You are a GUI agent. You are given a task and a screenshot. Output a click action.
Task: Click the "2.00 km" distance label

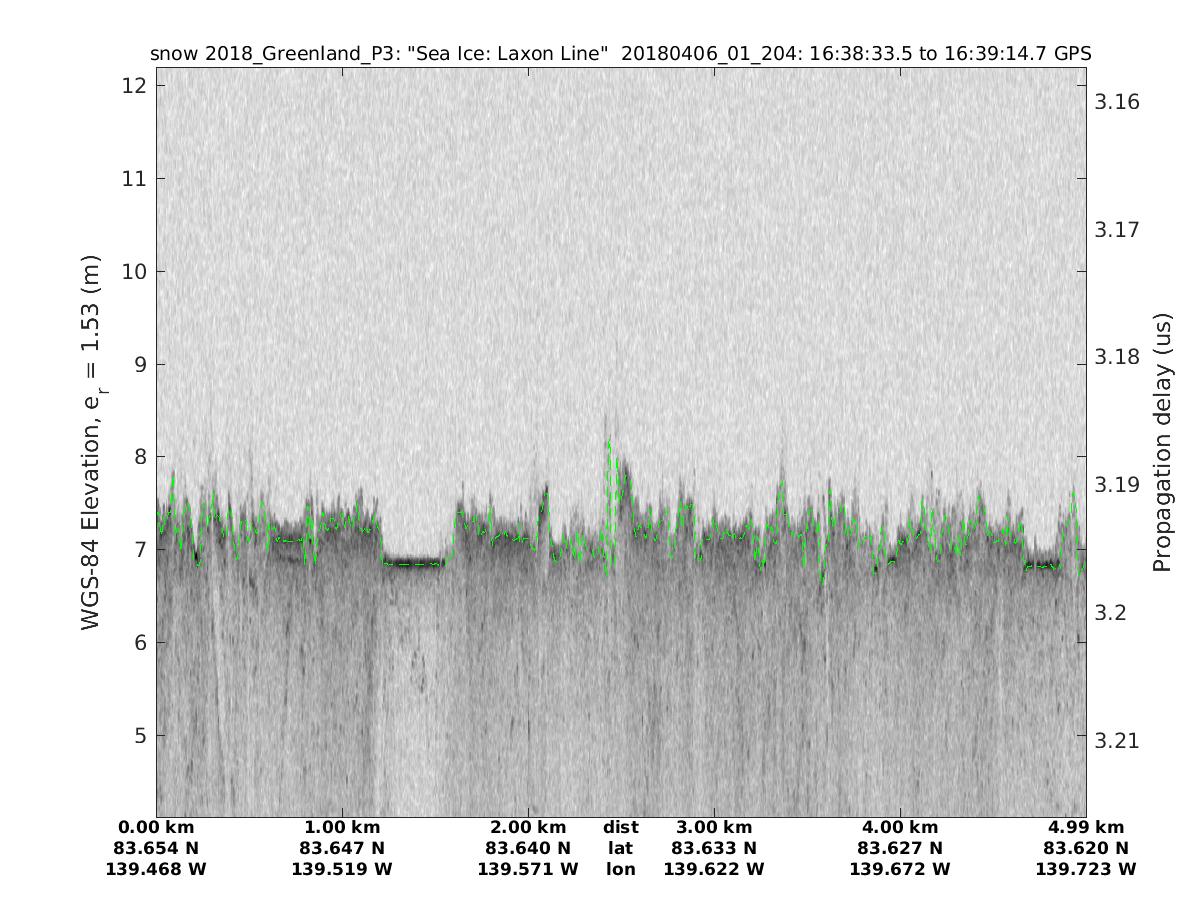528,828
